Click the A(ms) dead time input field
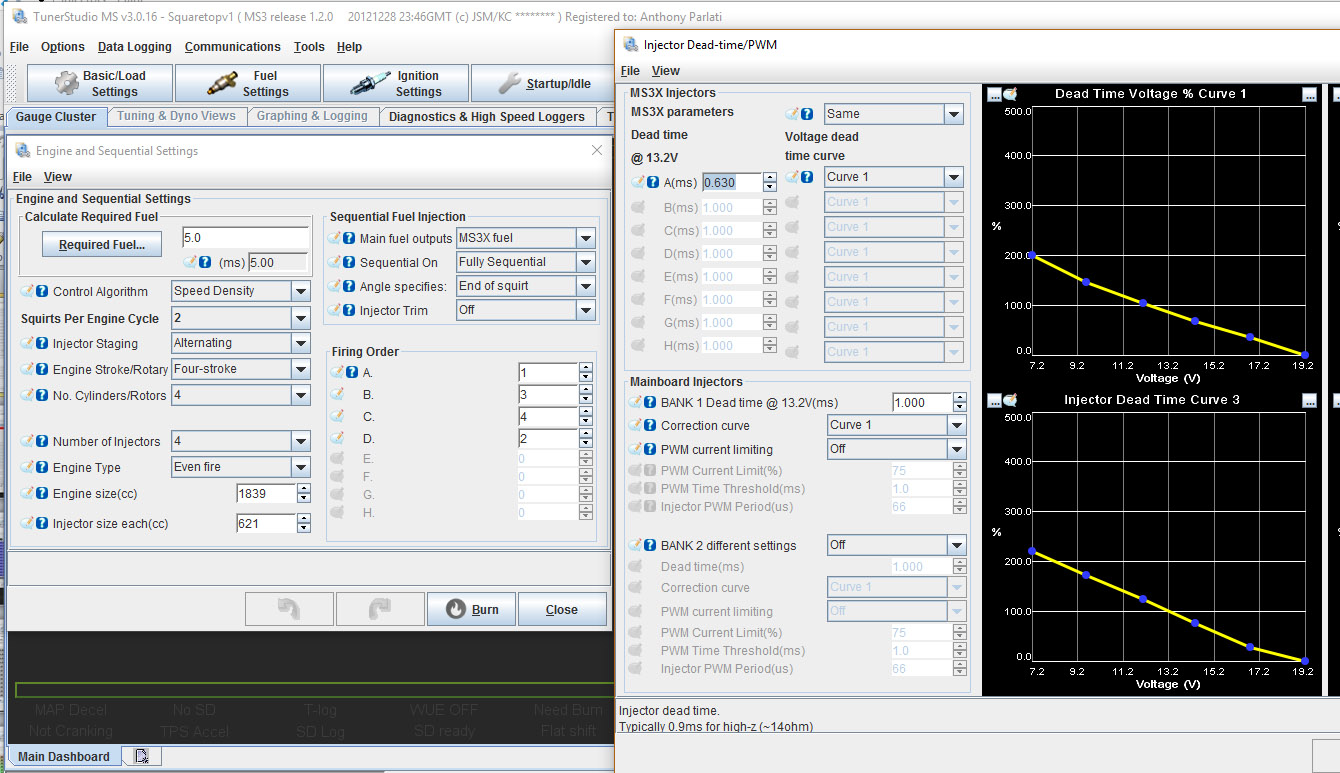 point(731,182)
